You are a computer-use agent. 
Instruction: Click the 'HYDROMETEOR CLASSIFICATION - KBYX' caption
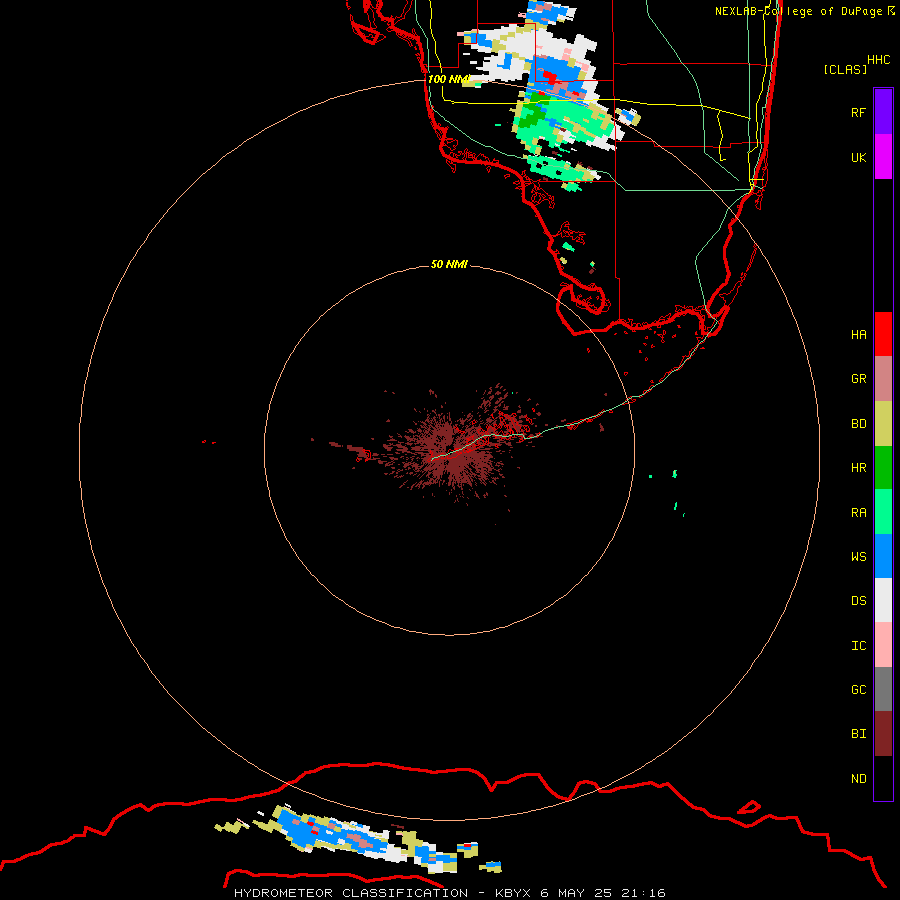tap(385, 893)
